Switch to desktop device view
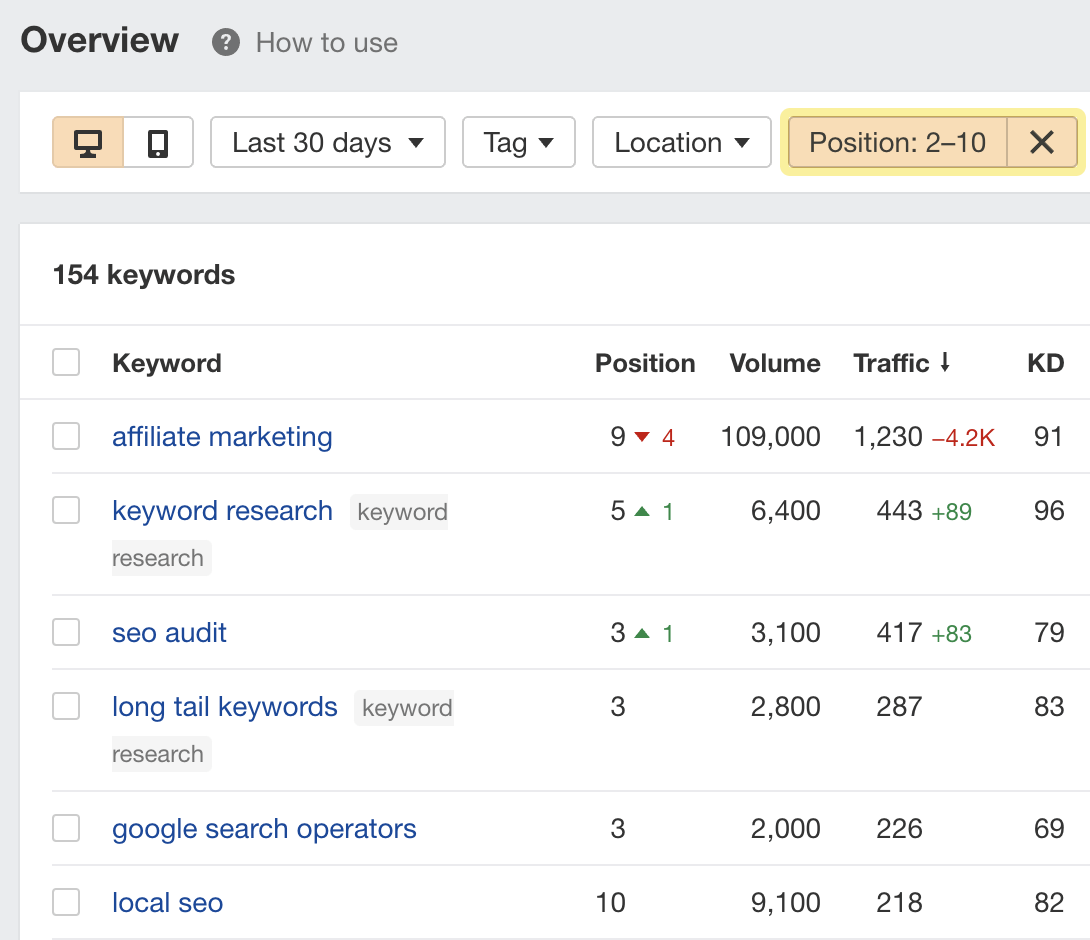The height and width of the screenshot is (940, 1090). [88, 143]
